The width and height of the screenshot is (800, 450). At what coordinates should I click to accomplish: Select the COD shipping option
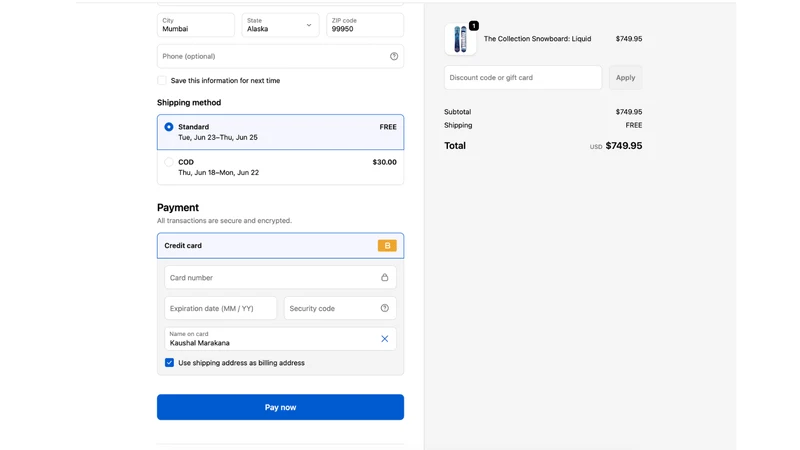click(281, 167)
